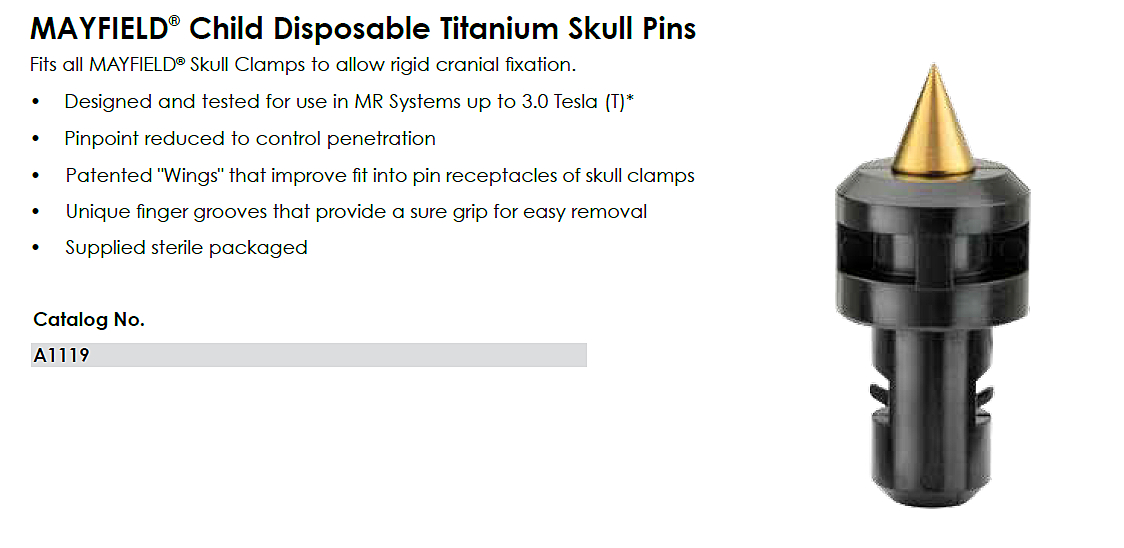Image resolution: width=1124 pixels, height=548 pixels.
Task: Click the Patented "Wings" feature line
Action: point(380,176)
